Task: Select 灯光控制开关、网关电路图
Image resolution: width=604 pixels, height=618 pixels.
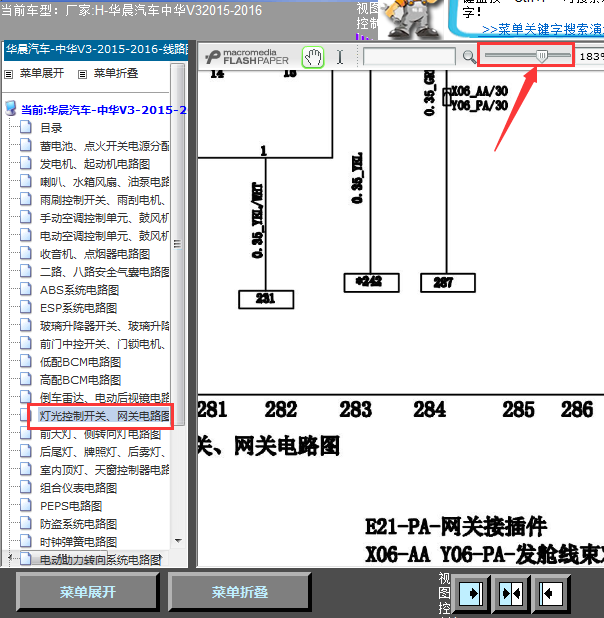Action: point(104,416)
